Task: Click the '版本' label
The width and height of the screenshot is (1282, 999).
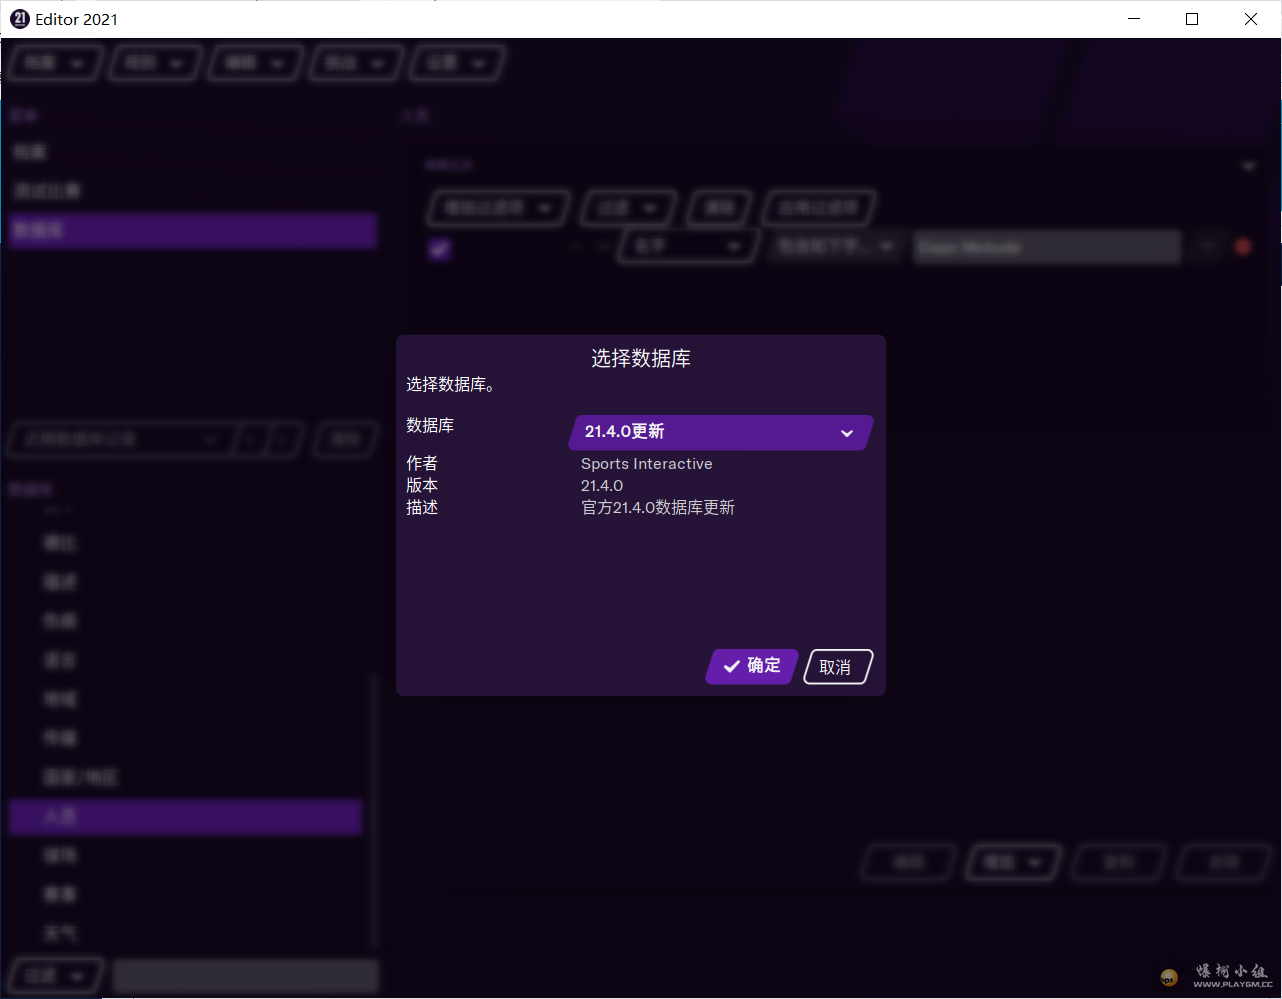Action: point(422,485)
